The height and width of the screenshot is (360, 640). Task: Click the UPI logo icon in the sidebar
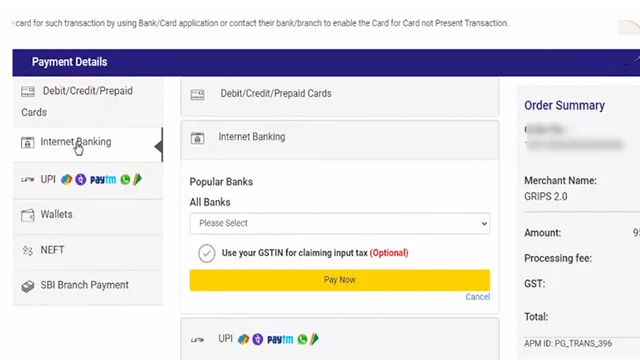(28, 179)
